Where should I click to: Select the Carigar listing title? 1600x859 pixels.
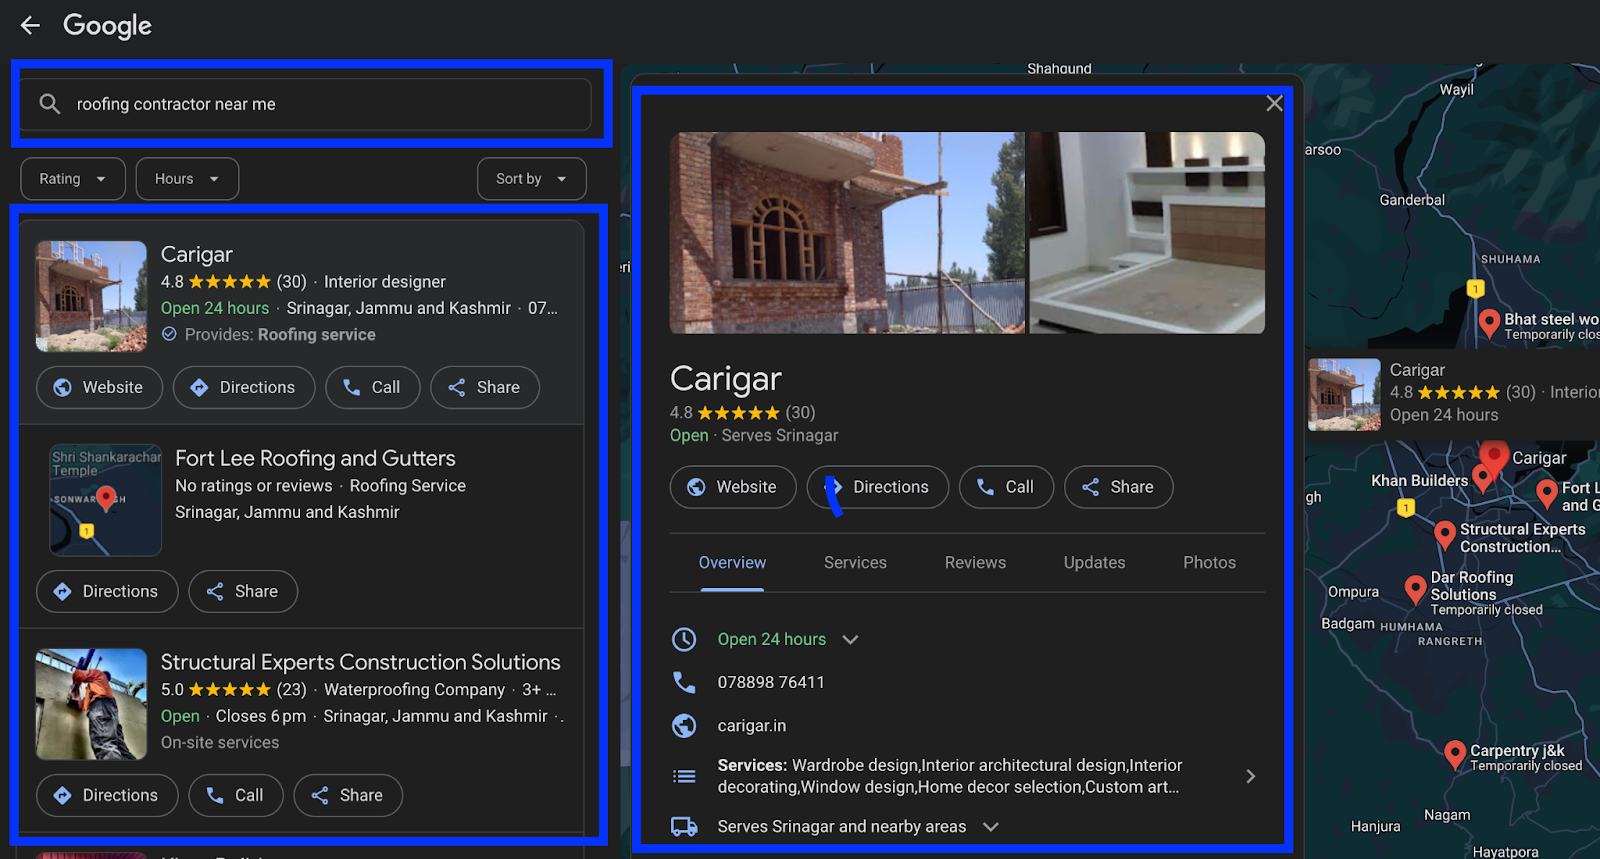pos(197,254)
